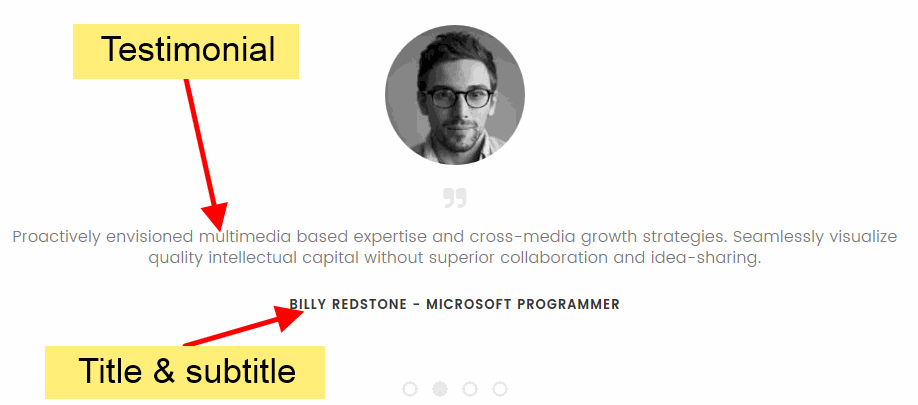
Task: Click the name BILLY REDSTONE
Action: 348,304
